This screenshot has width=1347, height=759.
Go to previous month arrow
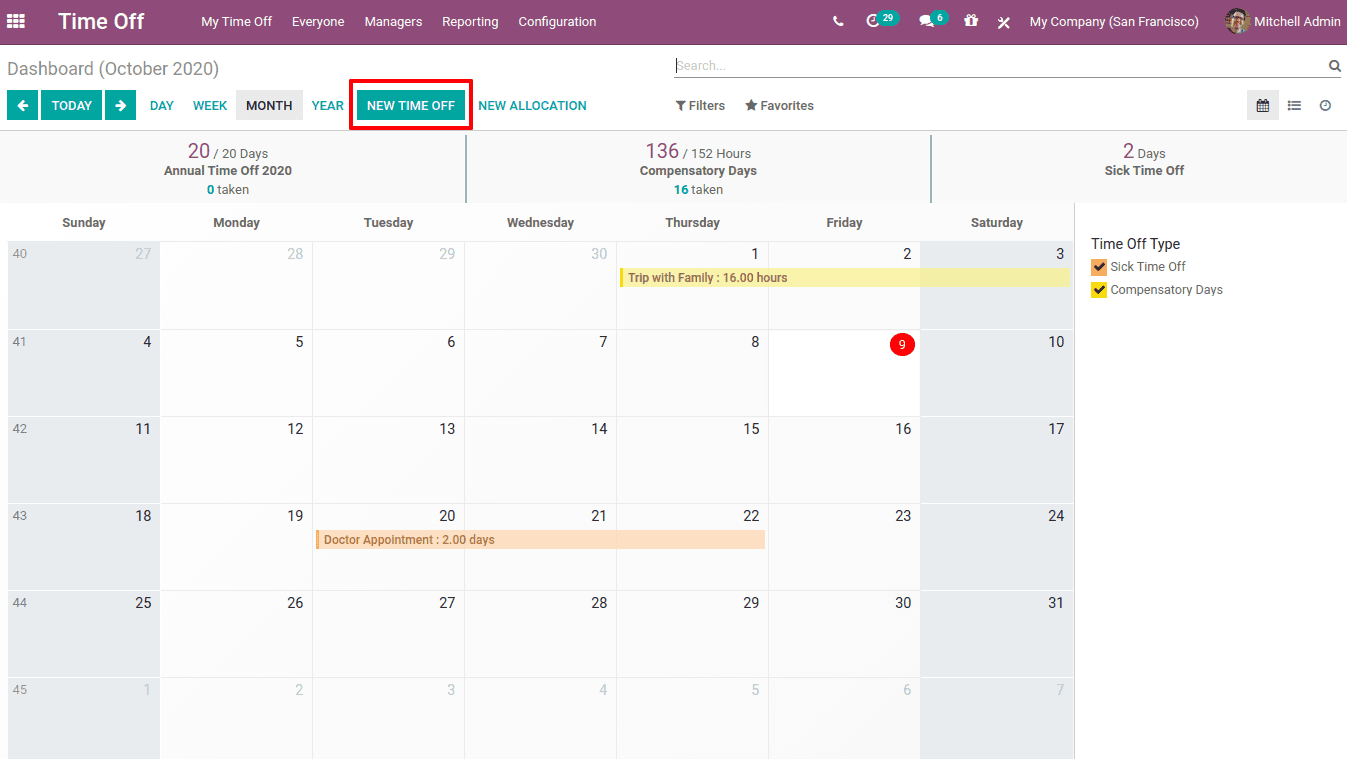coord(22,105)
